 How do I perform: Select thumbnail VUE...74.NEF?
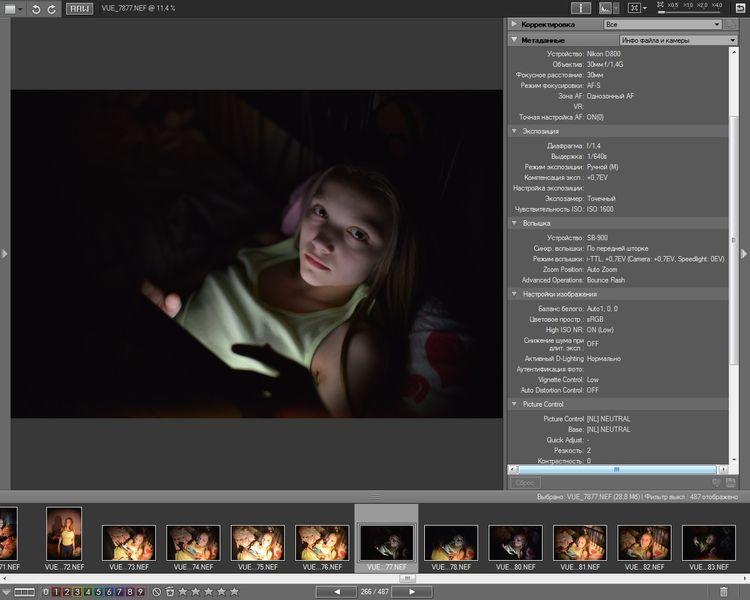[193, 543]
